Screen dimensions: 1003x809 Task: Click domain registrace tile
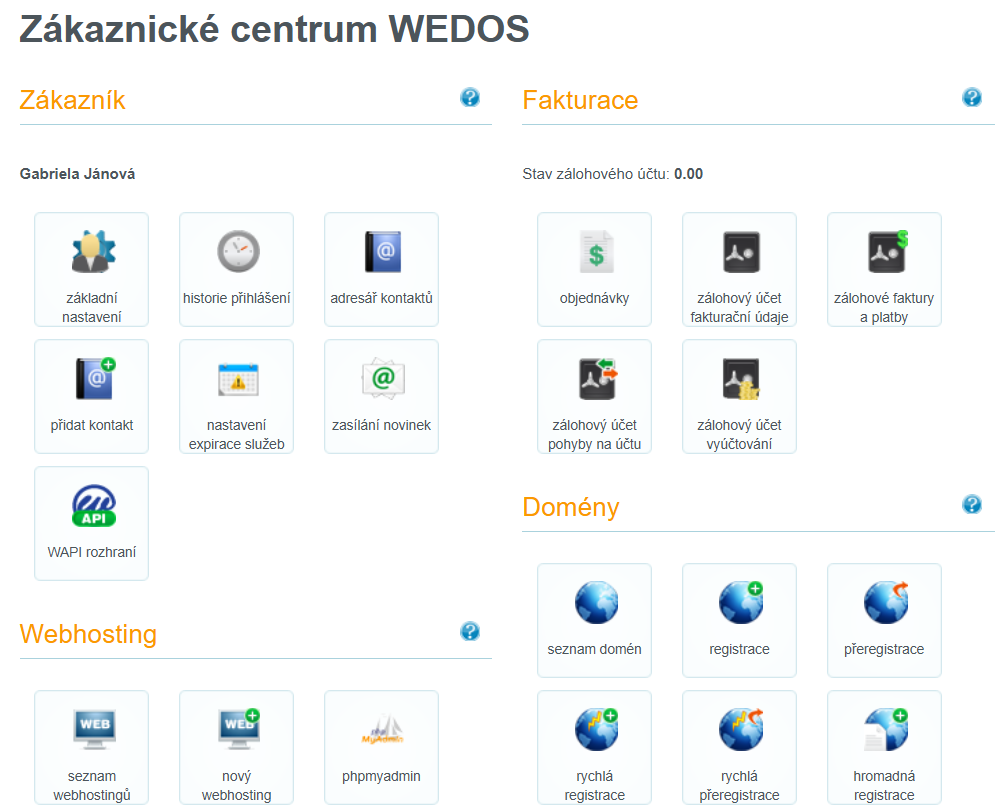(739, 620)
